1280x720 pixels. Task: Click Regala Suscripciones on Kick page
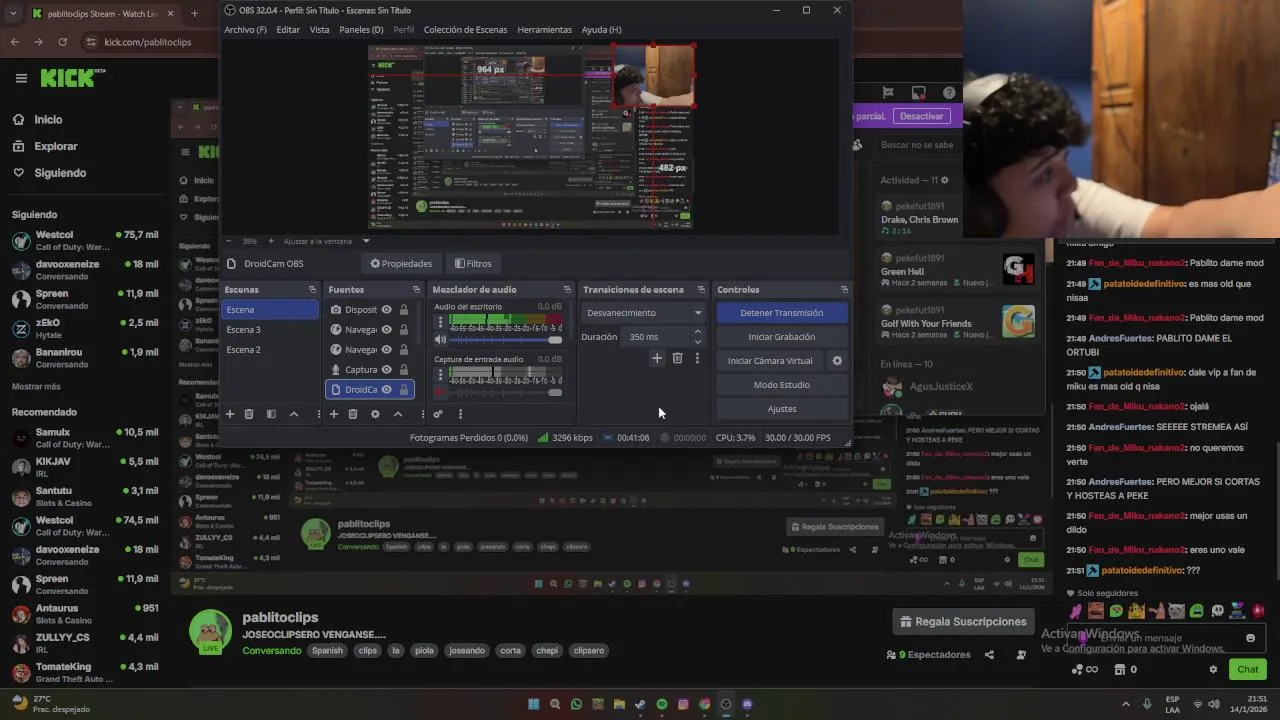(963, 622)
